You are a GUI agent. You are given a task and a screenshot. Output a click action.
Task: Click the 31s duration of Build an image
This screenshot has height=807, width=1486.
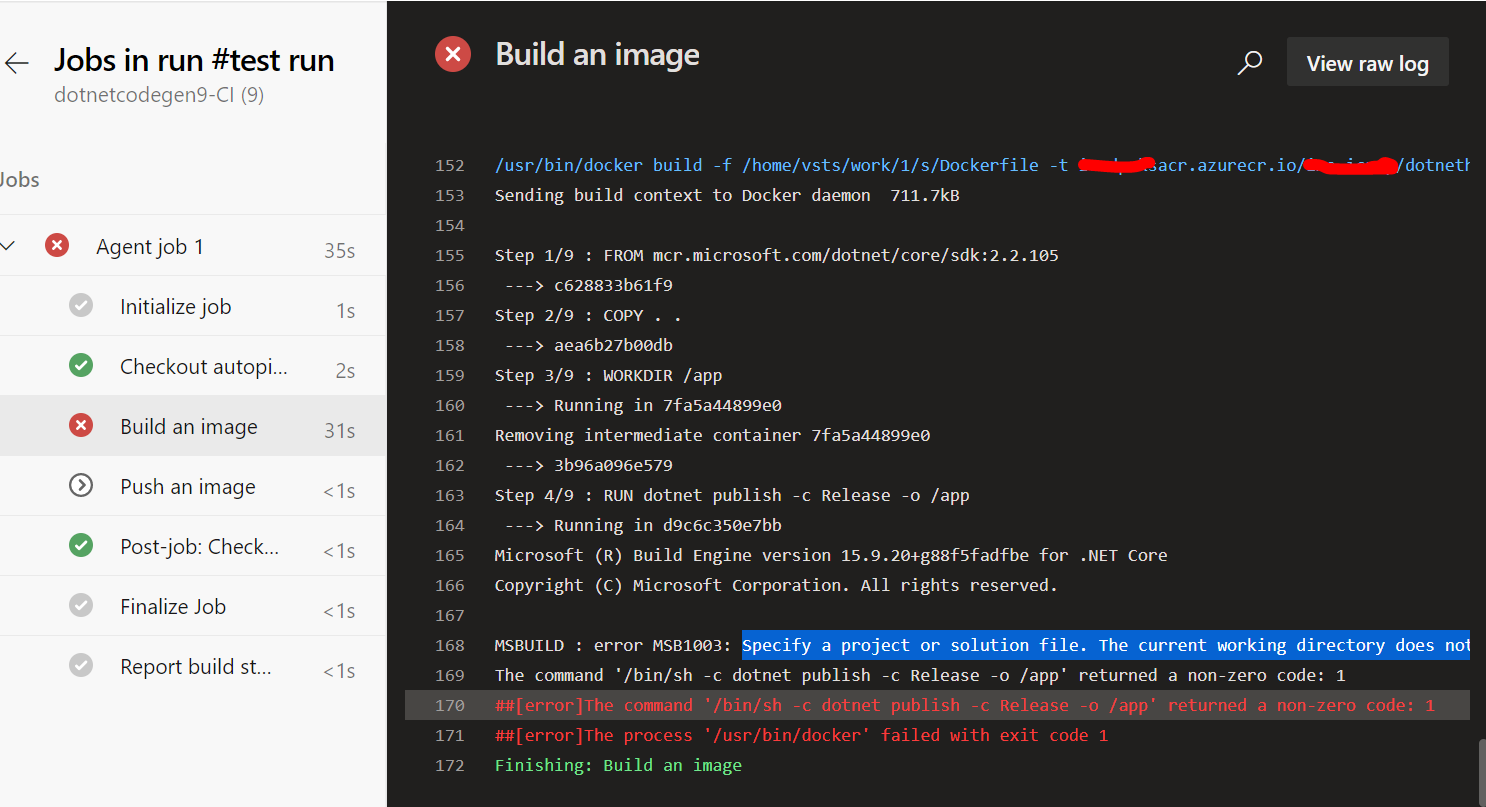point(339,430)
